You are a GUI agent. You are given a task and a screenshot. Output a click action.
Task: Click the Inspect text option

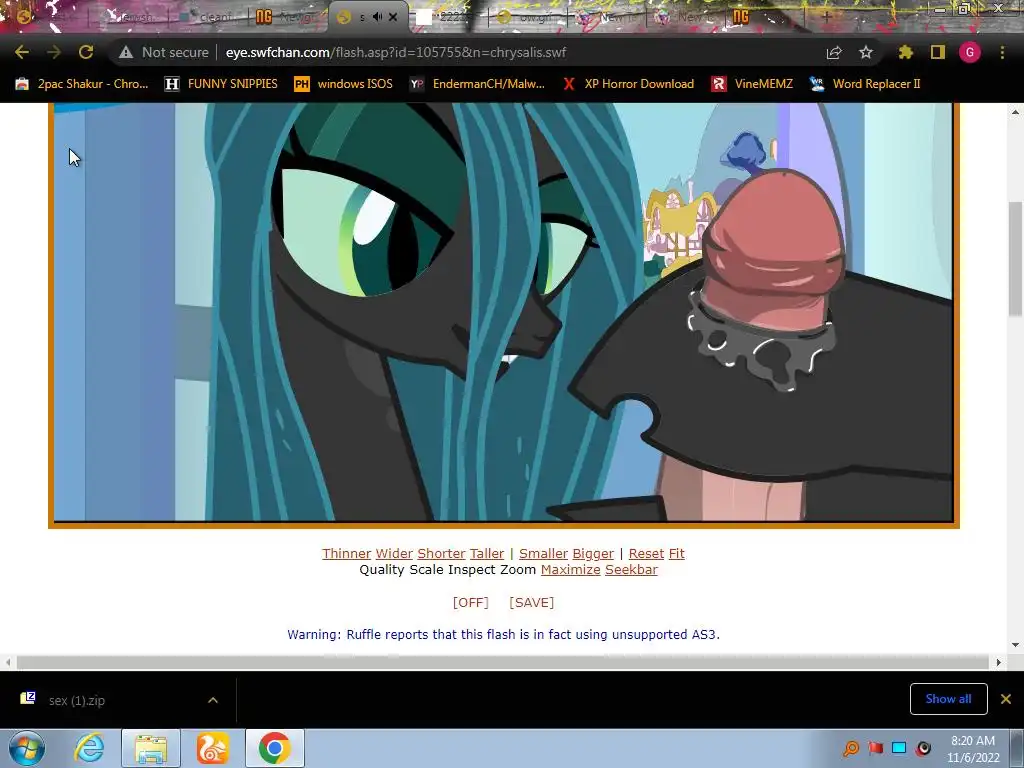pyautogui.click(x=472, y=569)
